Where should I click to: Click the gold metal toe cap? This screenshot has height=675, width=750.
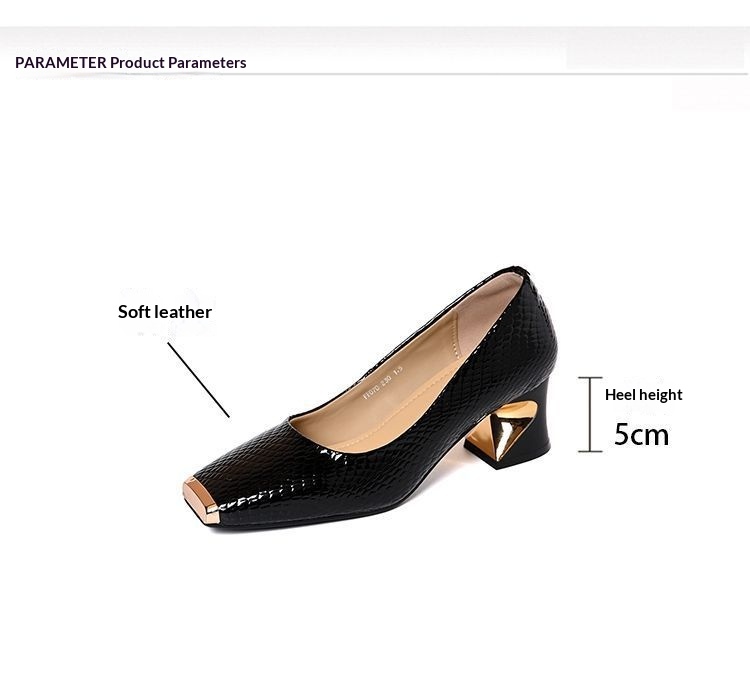pyautogui.click(x=201, y=500)
